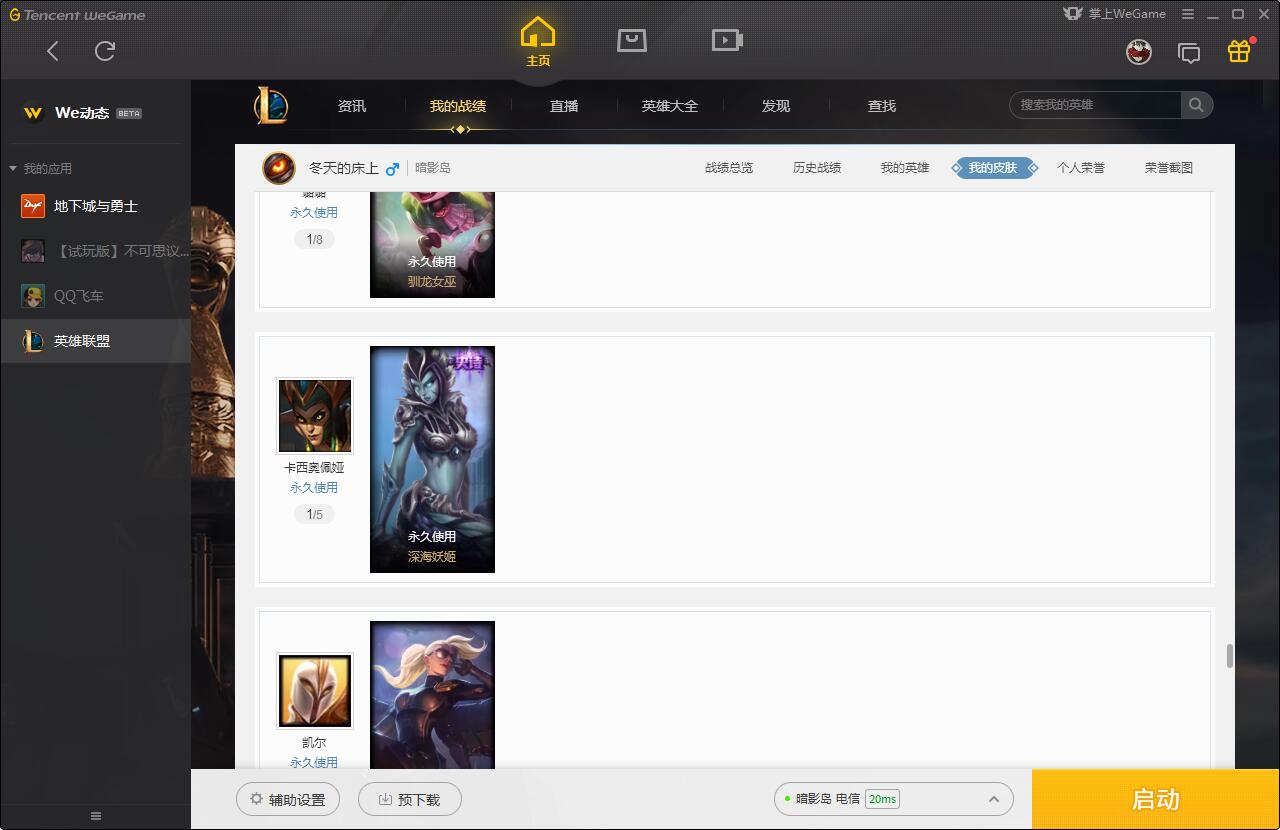Screen dimensions: 1280x830
Task: Click the 卡西奥佩娅 champion portrait
Action: pos(315,416)
